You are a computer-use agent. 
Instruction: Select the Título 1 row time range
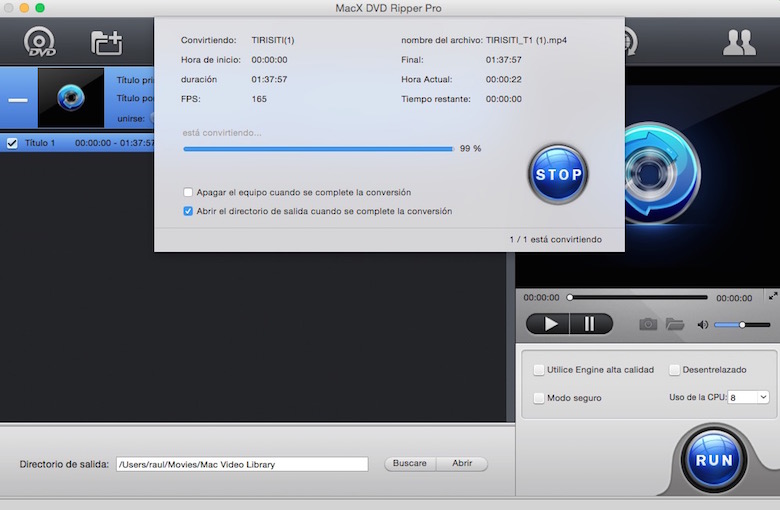pyautogui.click(x=114, y=143)
